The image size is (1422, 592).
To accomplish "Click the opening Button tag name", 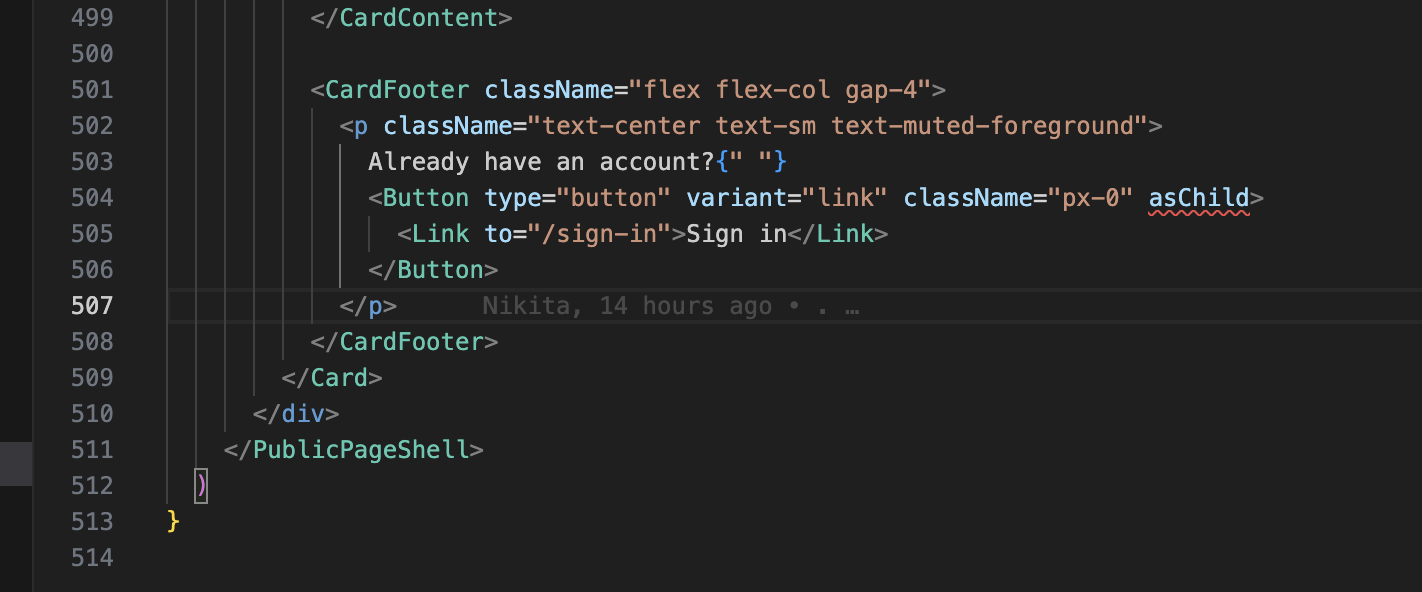I will click(x=426, y=198).
